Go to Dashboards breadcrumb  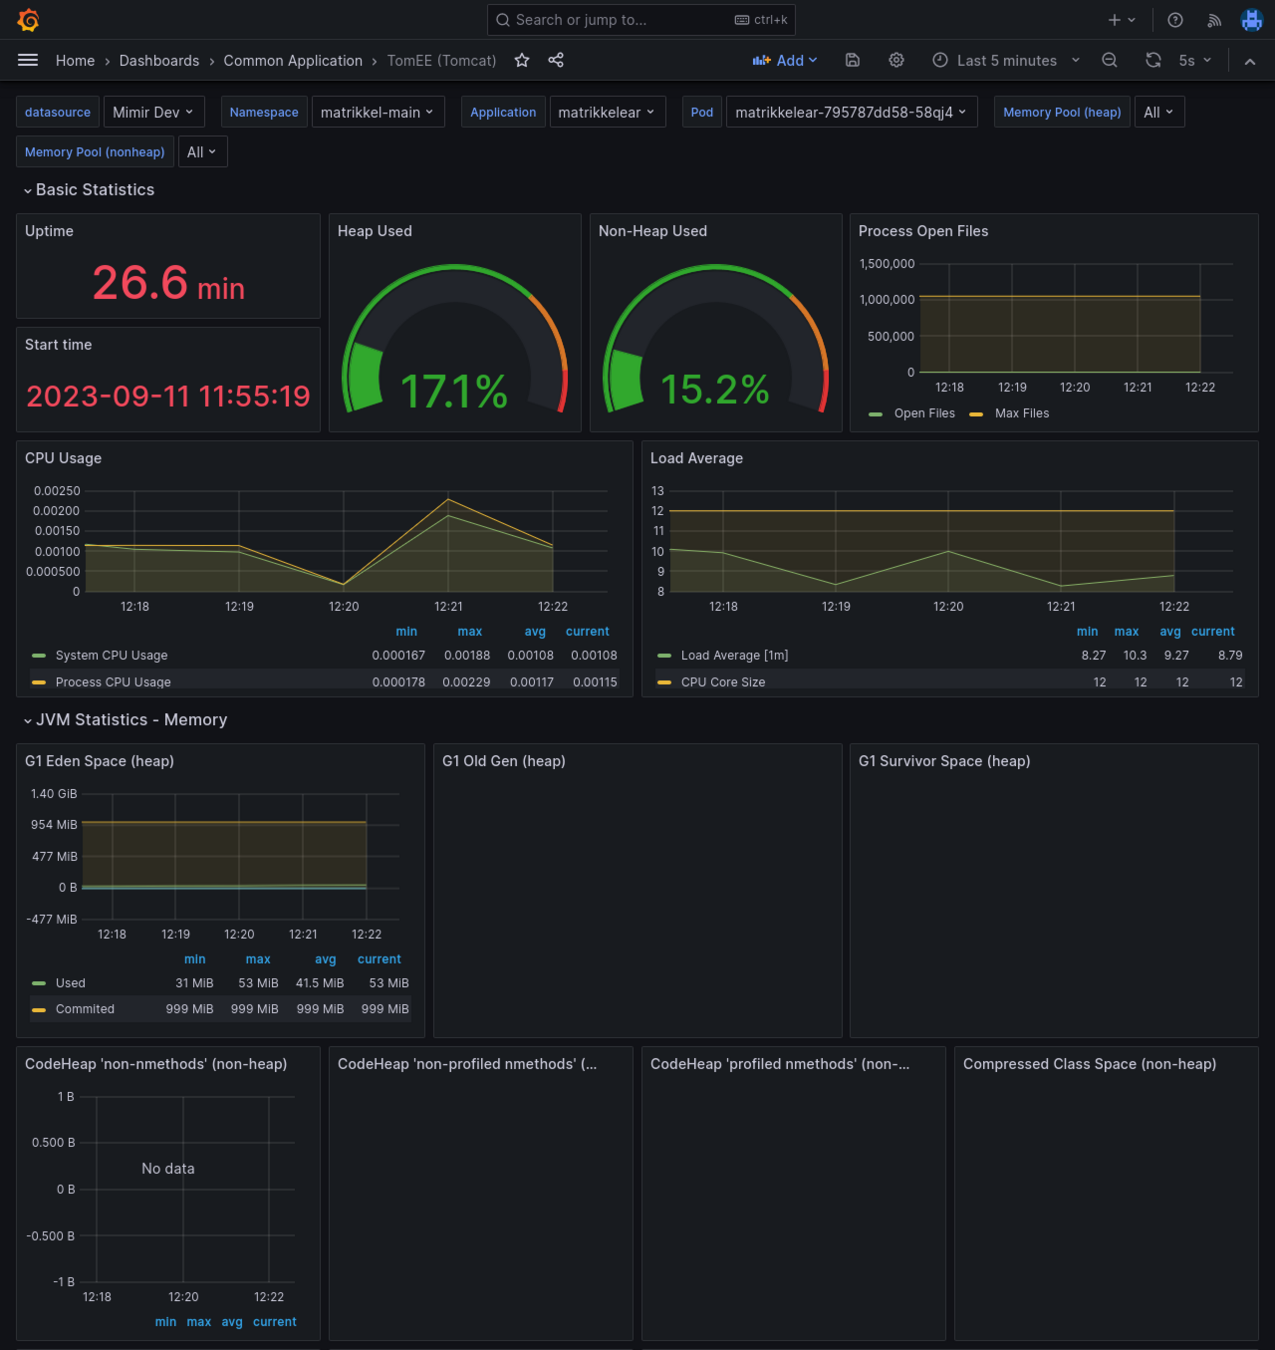click(x=159, y=60)
